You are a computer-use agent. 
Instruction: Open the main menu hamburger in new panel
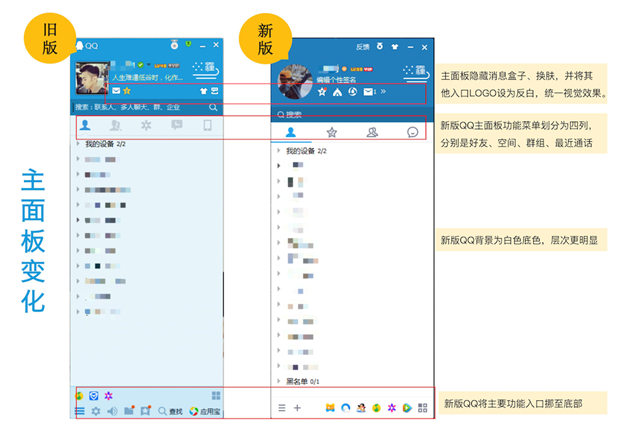(282, 408)
